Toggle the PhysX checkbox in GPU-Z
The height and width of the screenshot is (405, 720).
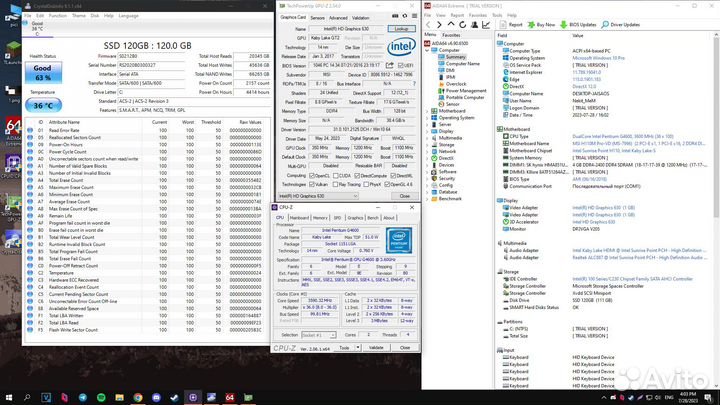coord(366,185)
